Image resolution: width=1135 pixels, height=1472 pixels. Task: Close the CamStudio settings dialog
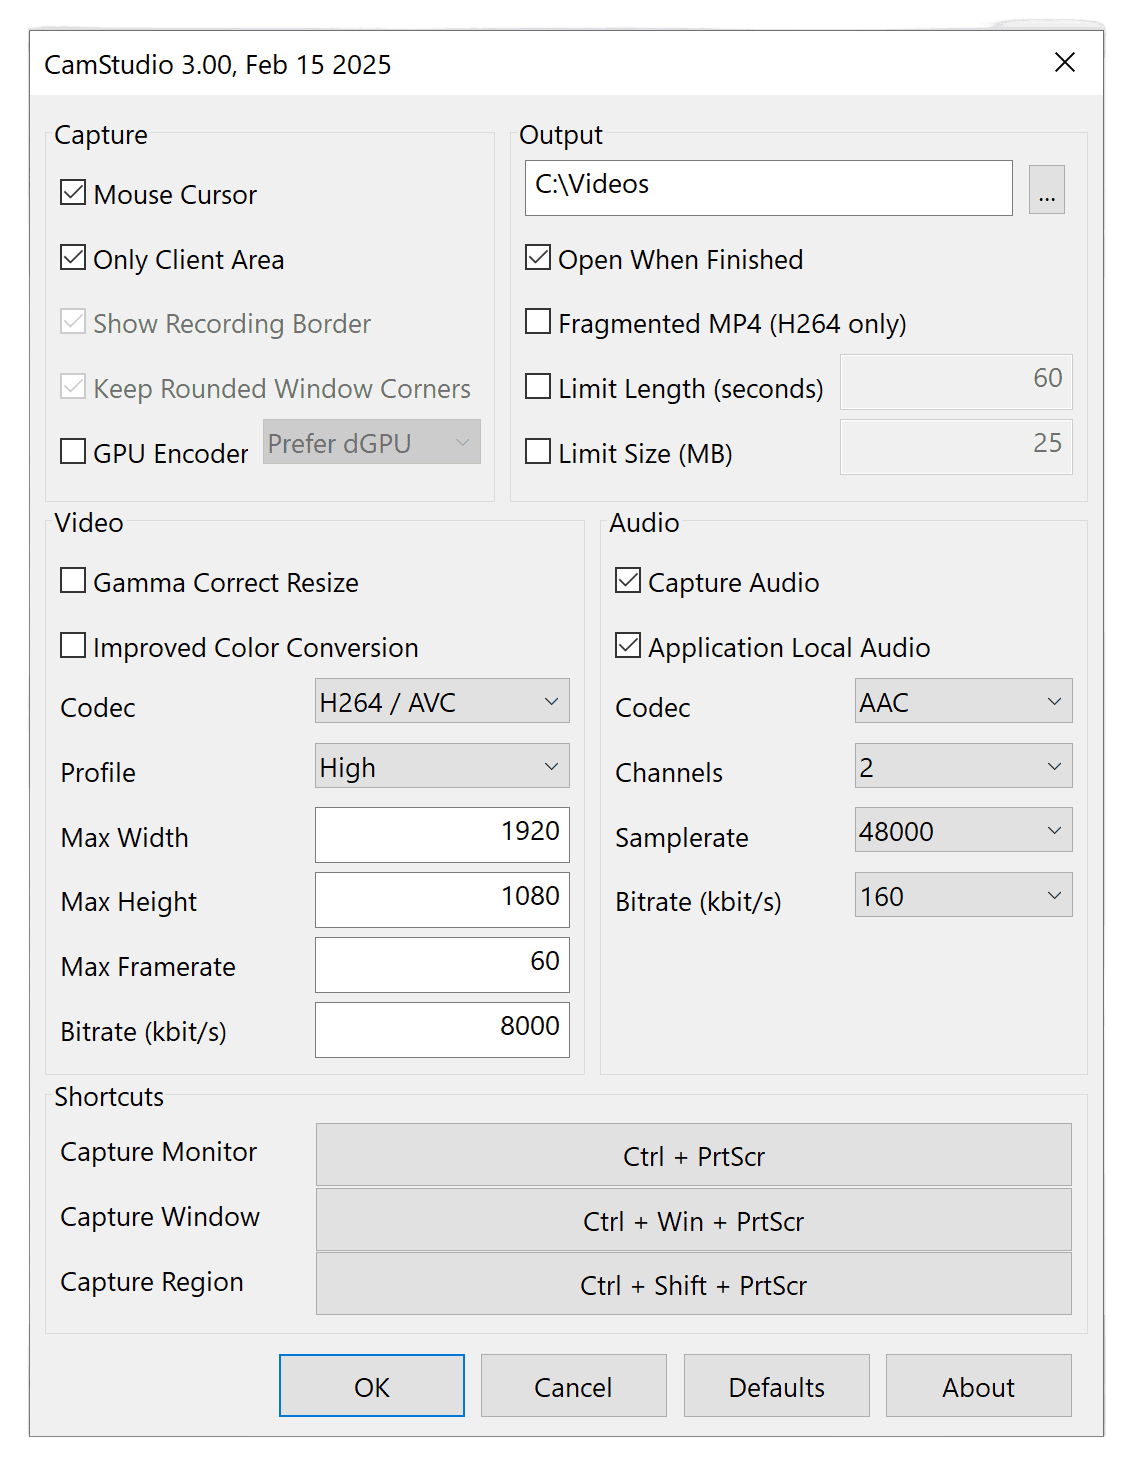1064,63
